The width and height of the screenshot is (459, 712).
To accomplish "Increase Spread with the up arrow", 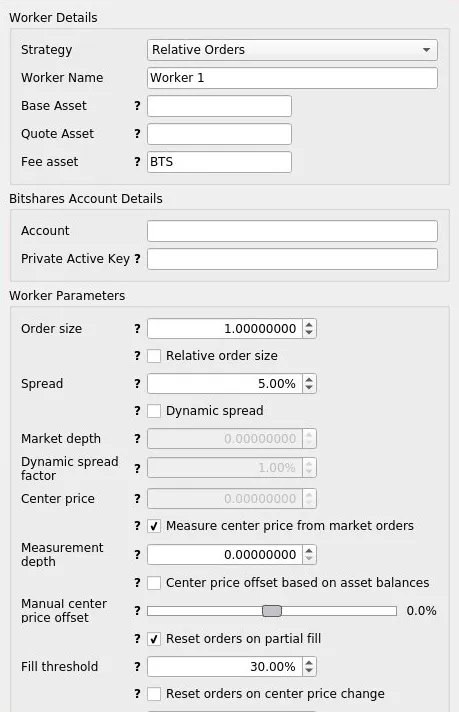I will (309, 380).
